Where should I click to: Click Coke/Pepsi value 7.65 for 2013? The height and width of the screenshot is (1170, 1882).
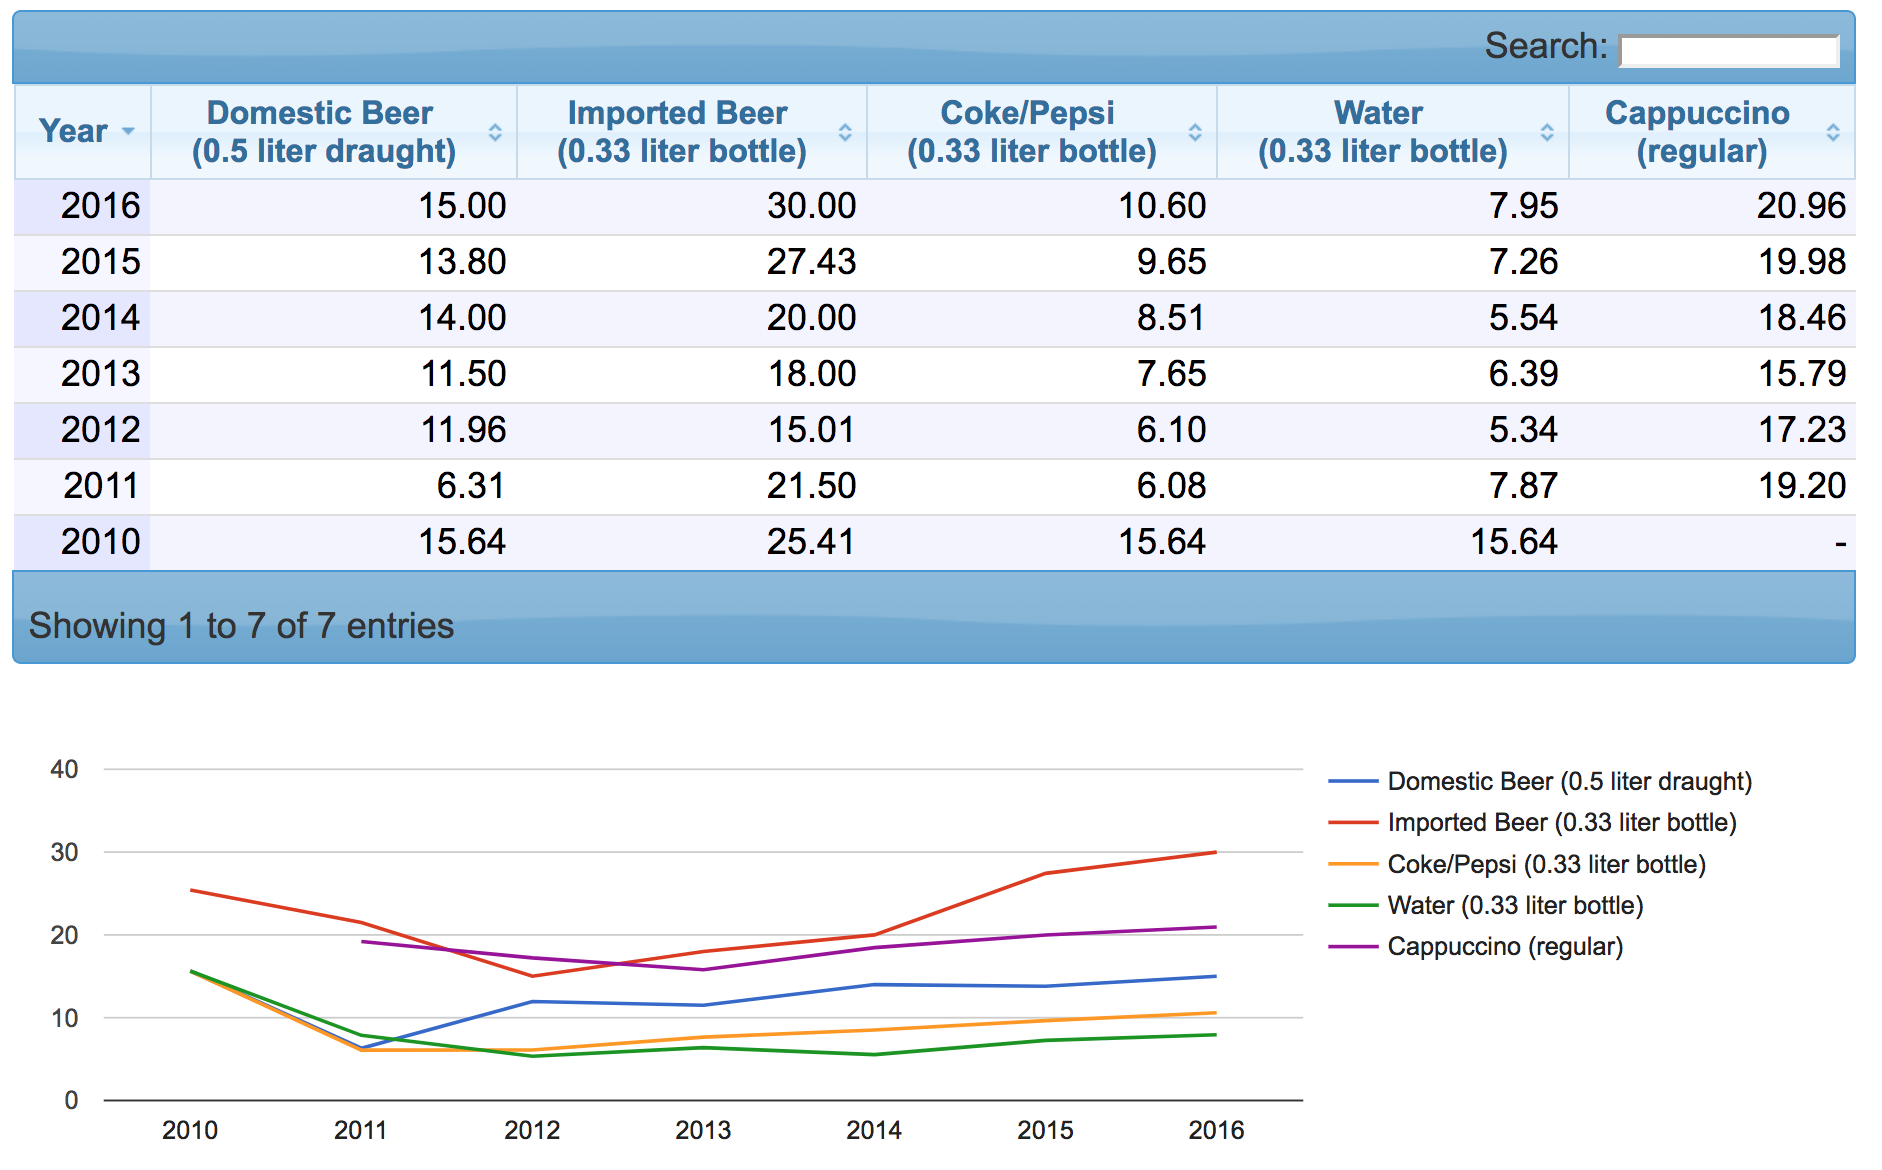[1171, 375]
